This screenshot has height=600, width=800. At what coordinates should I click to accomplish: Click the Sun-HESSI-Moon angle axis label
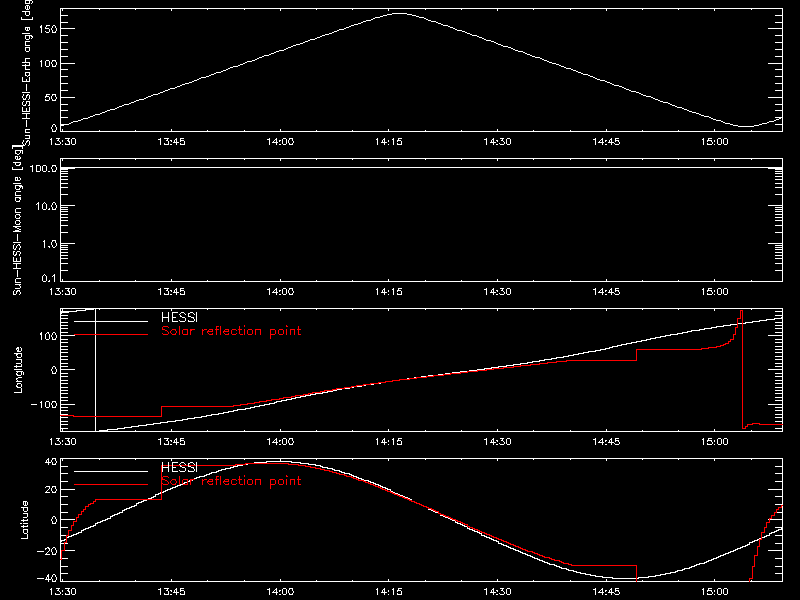[x=17, y=220]
